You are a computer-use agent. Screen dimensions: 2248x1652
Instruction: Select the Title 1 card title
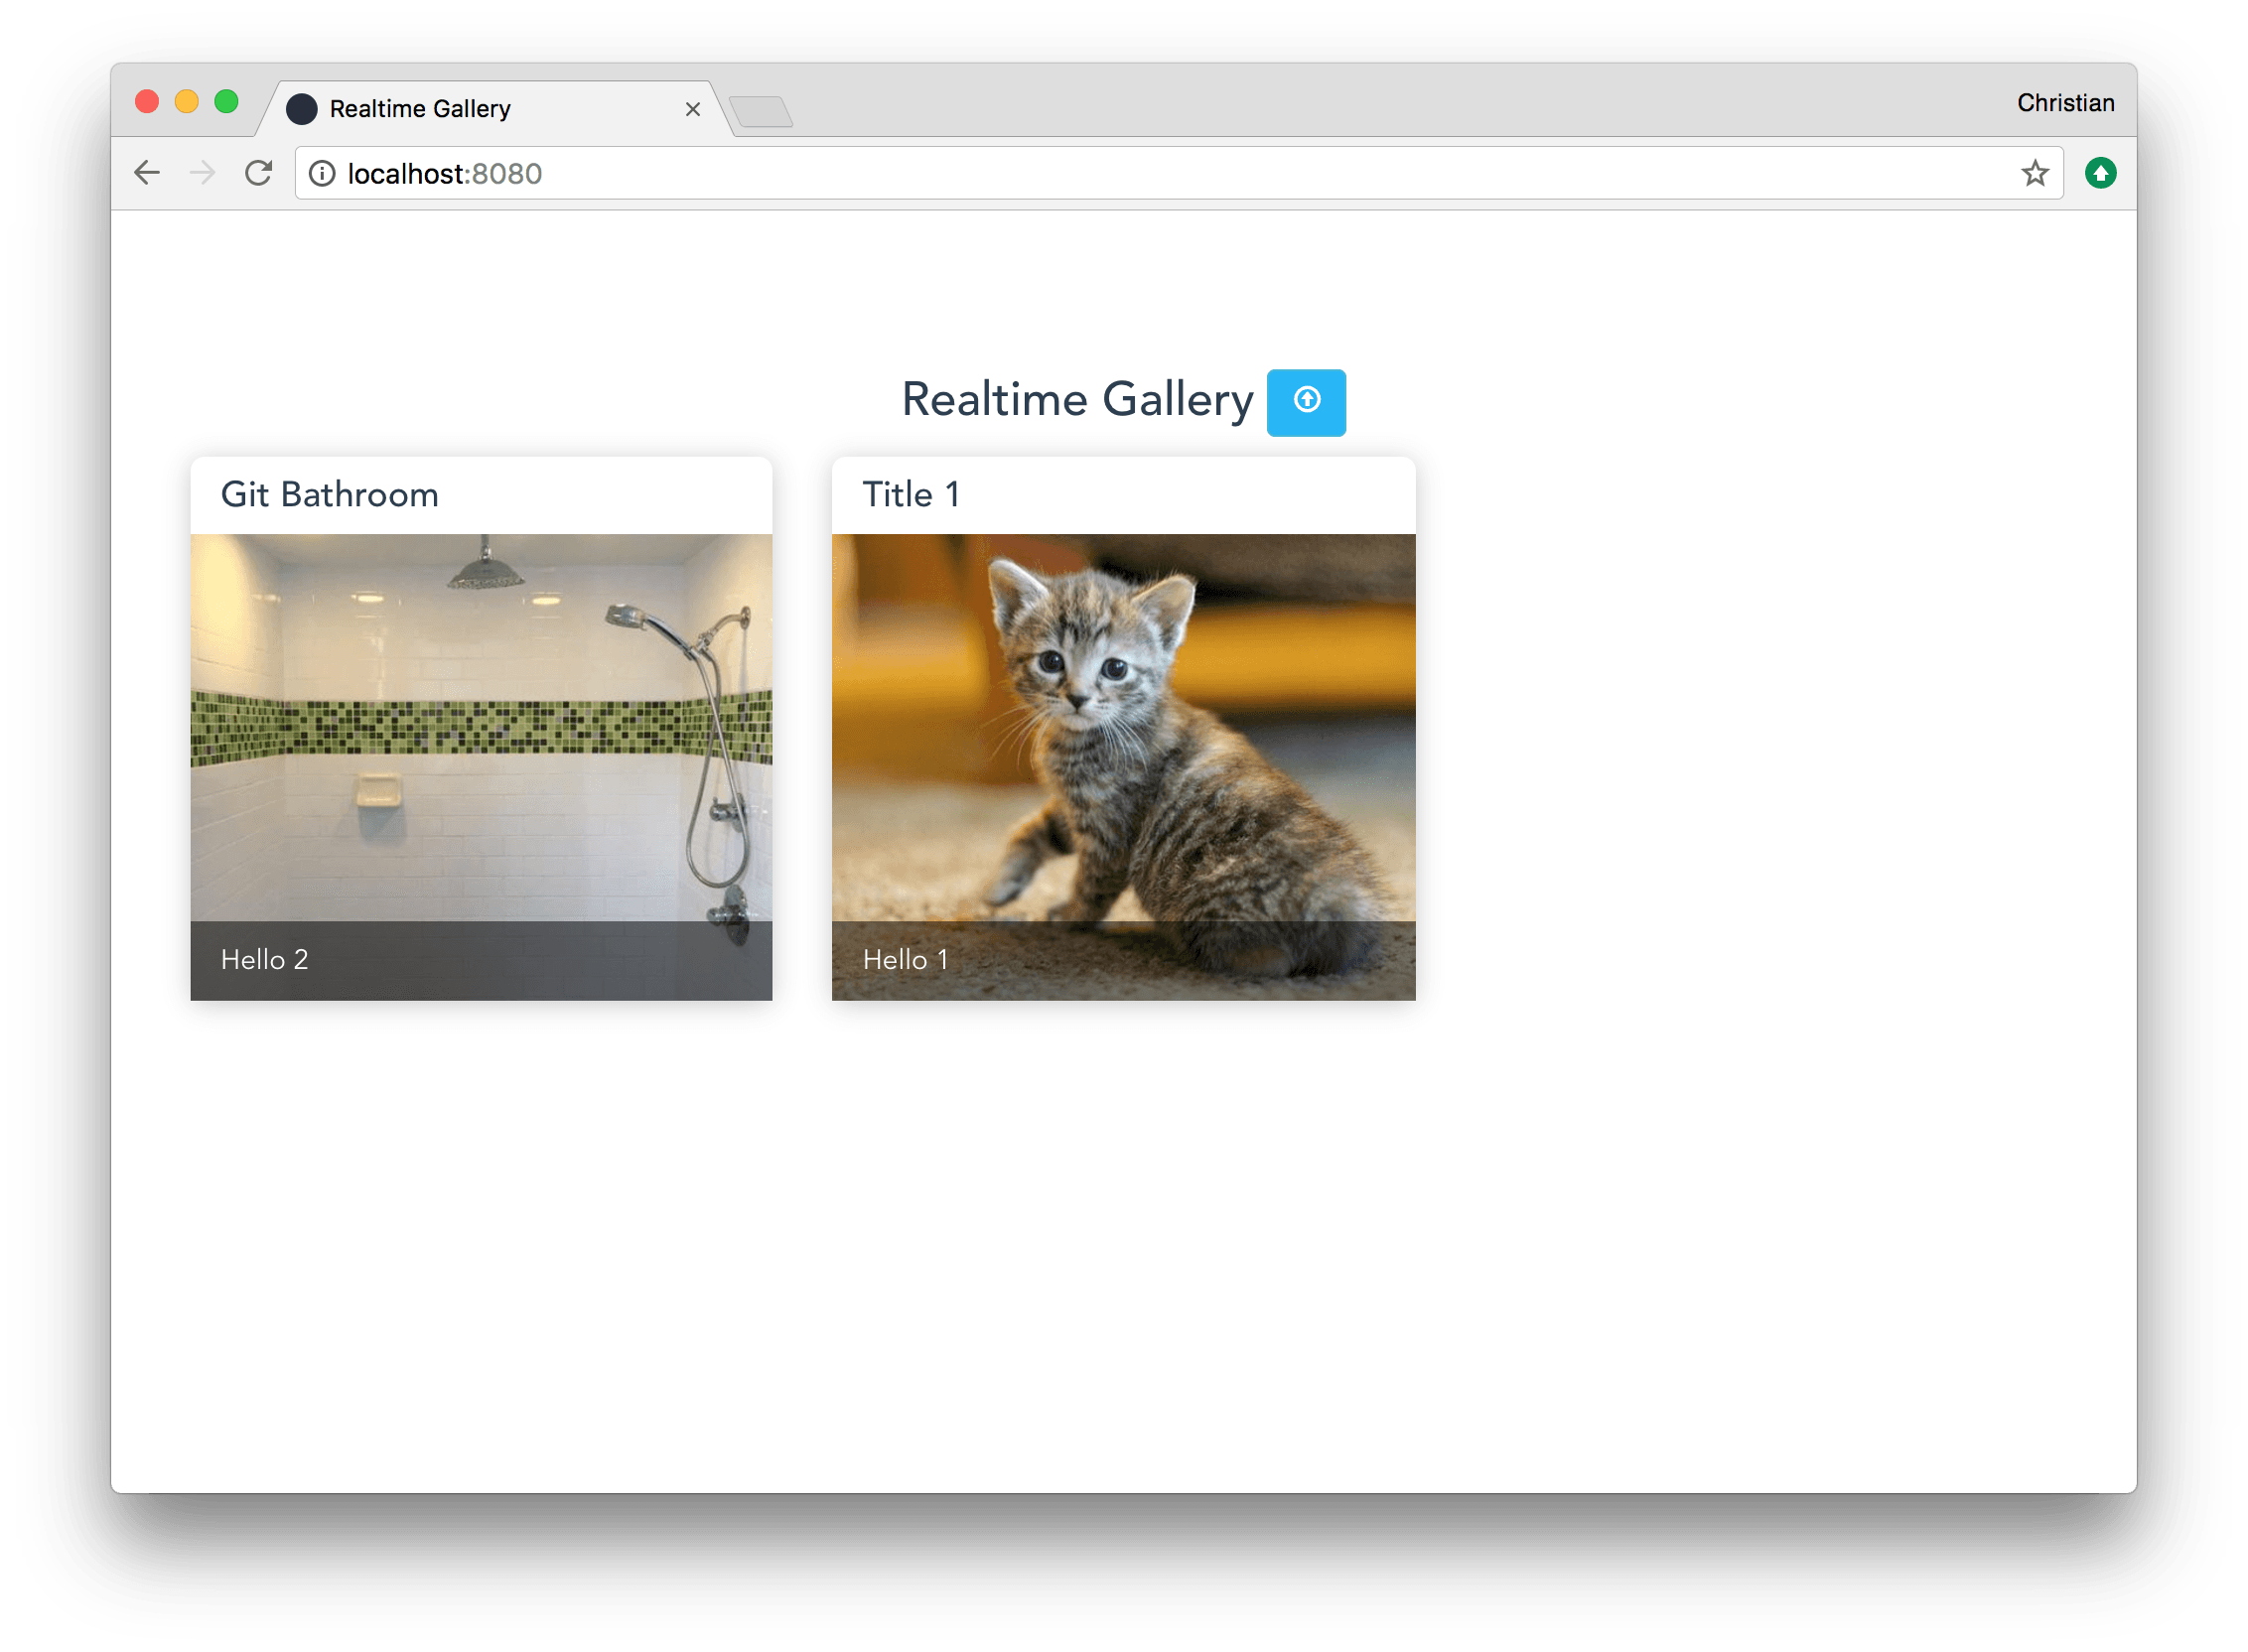(911, 493)
